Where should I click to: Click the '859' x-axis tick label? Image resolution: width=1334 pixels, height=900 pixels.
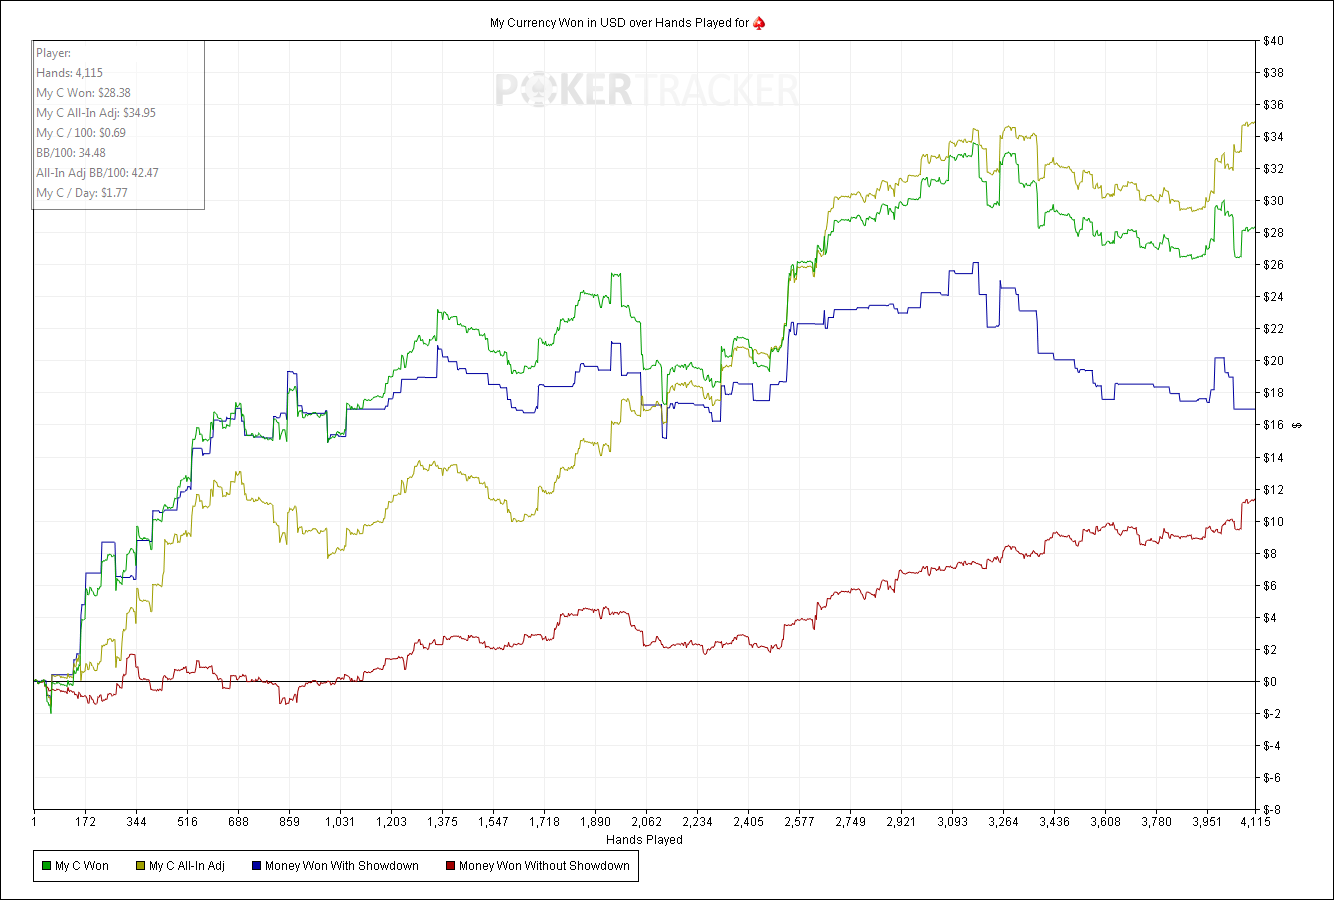coord(289,822)
